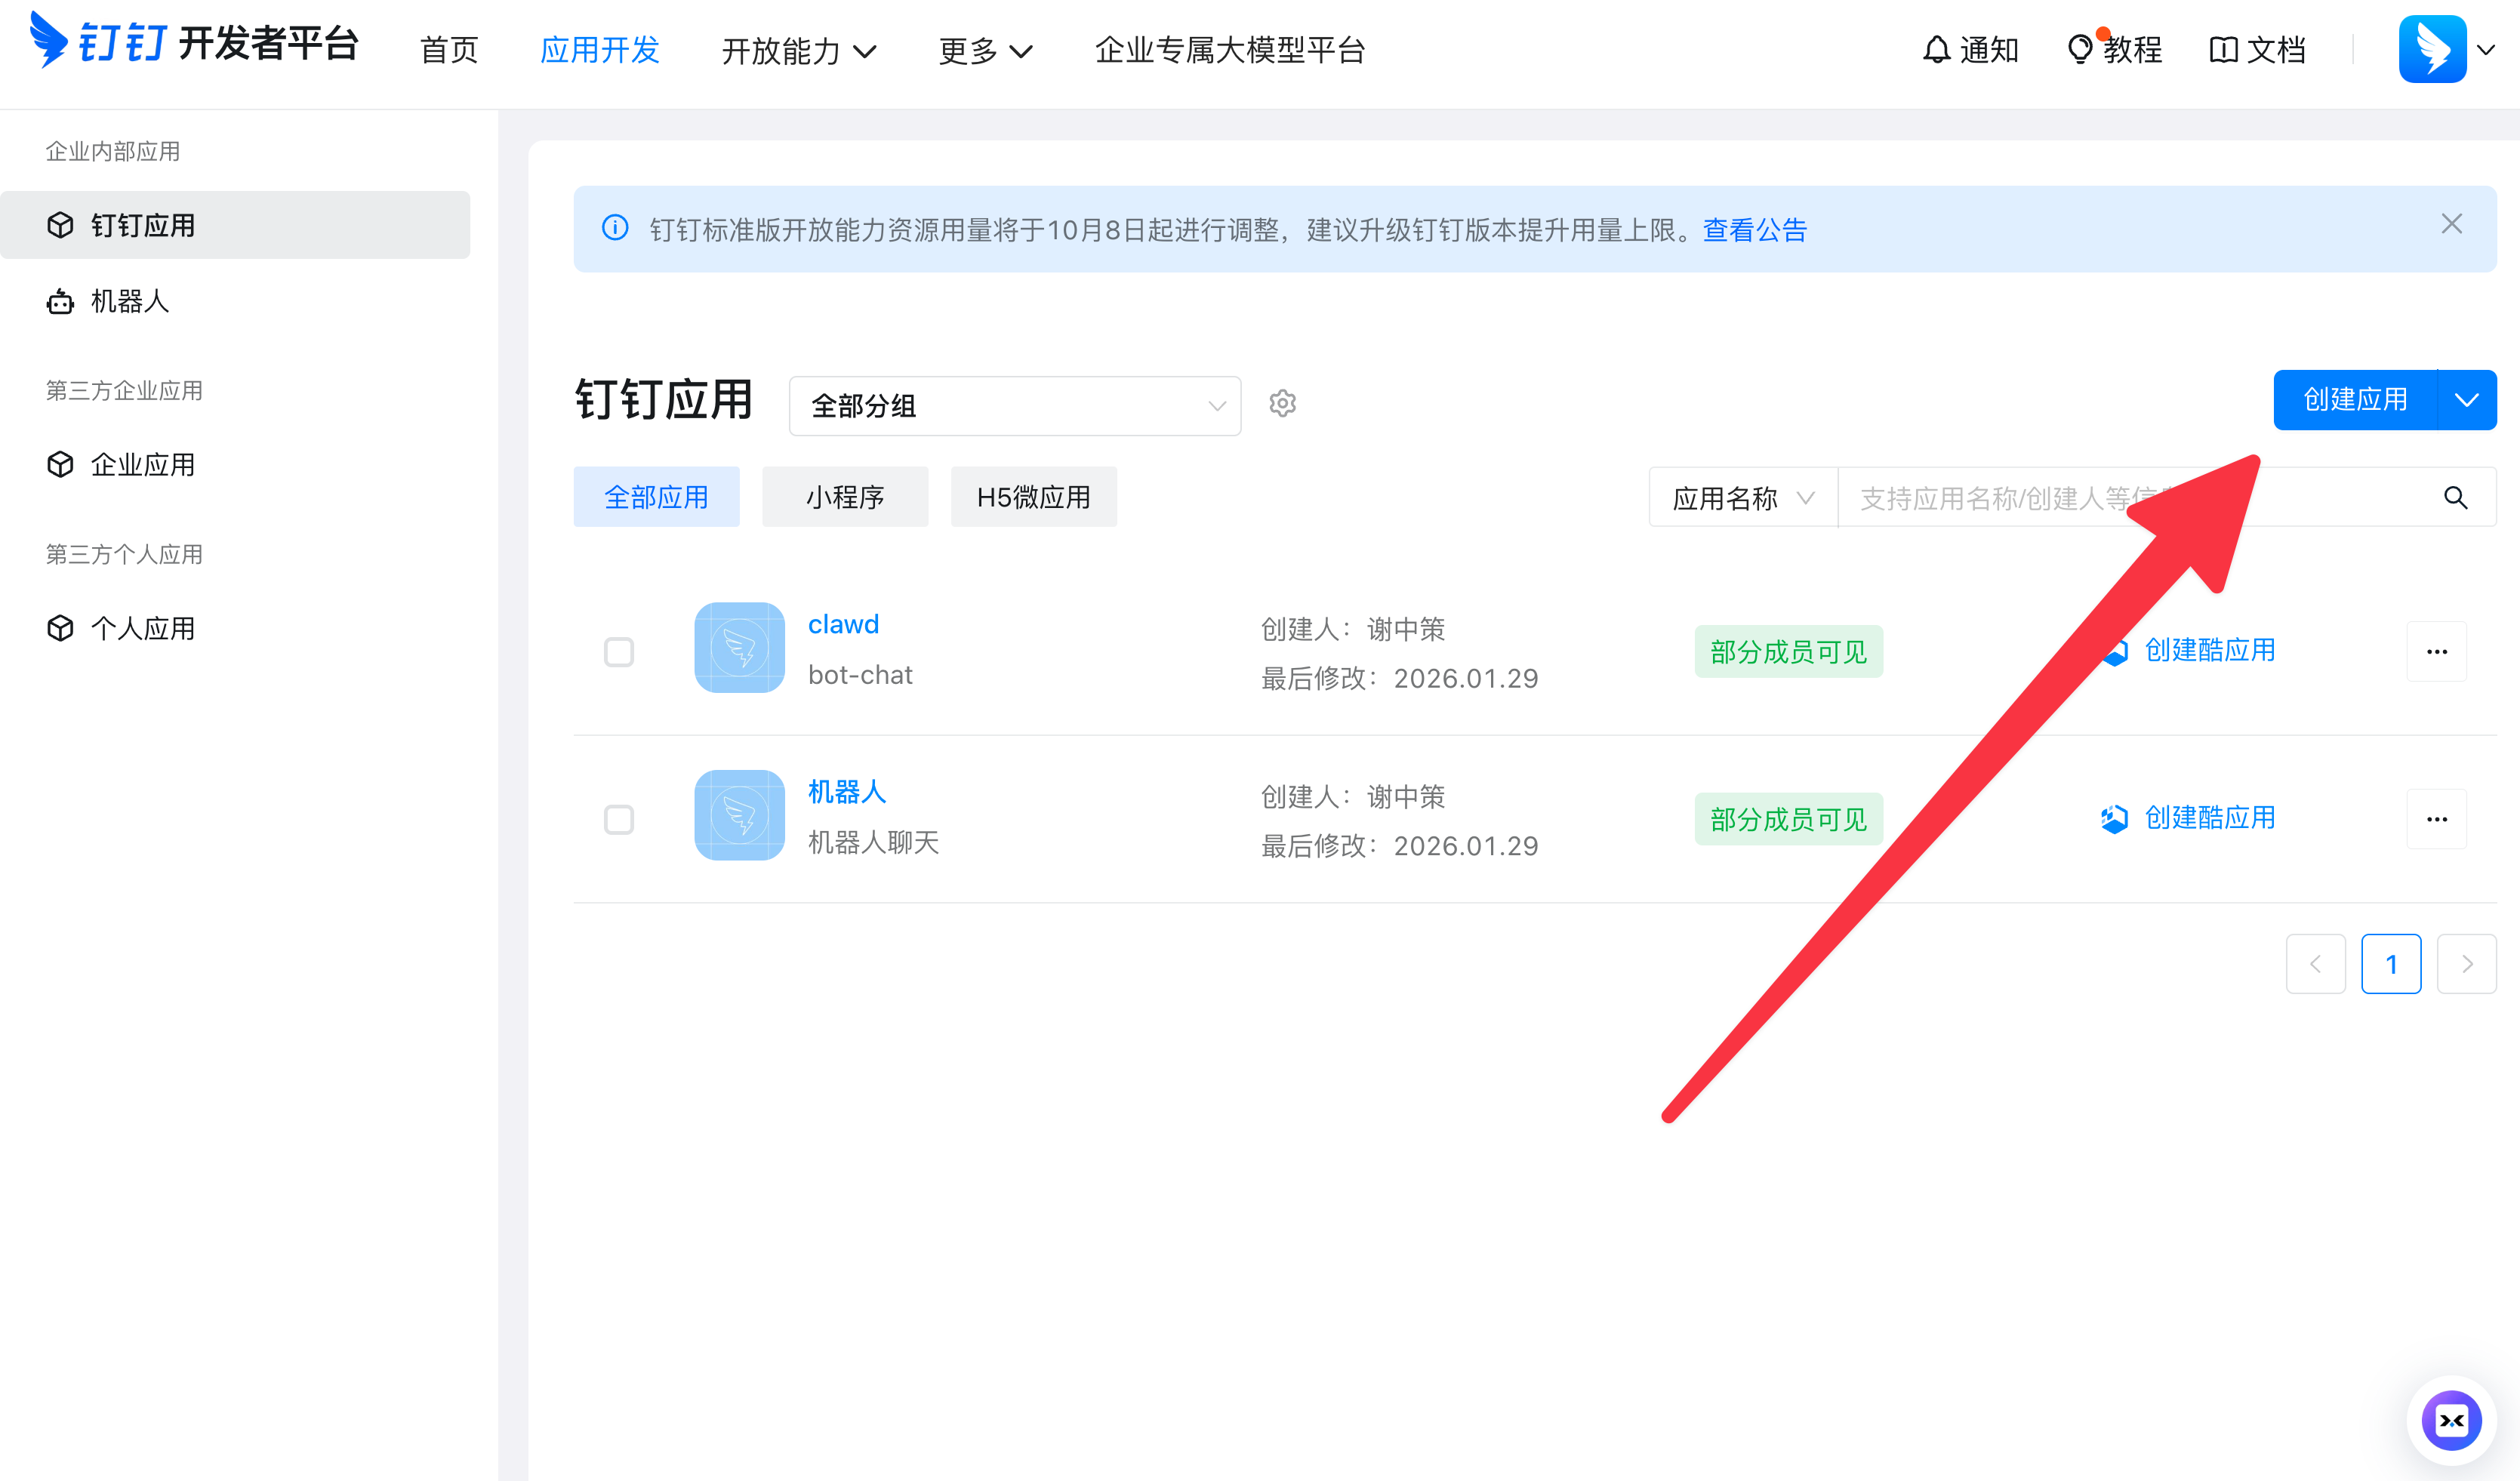Check the checkbox for clawd app
The height and width of the screenshot is (1481, 2520).
pyautogui.click(x=619, y=651)
